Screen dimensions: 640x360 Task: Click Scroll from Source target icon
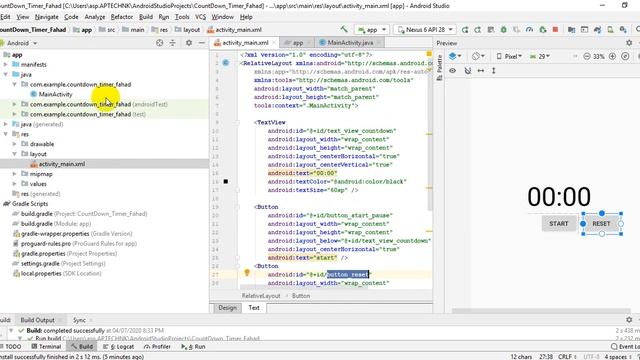coord(160,43)
